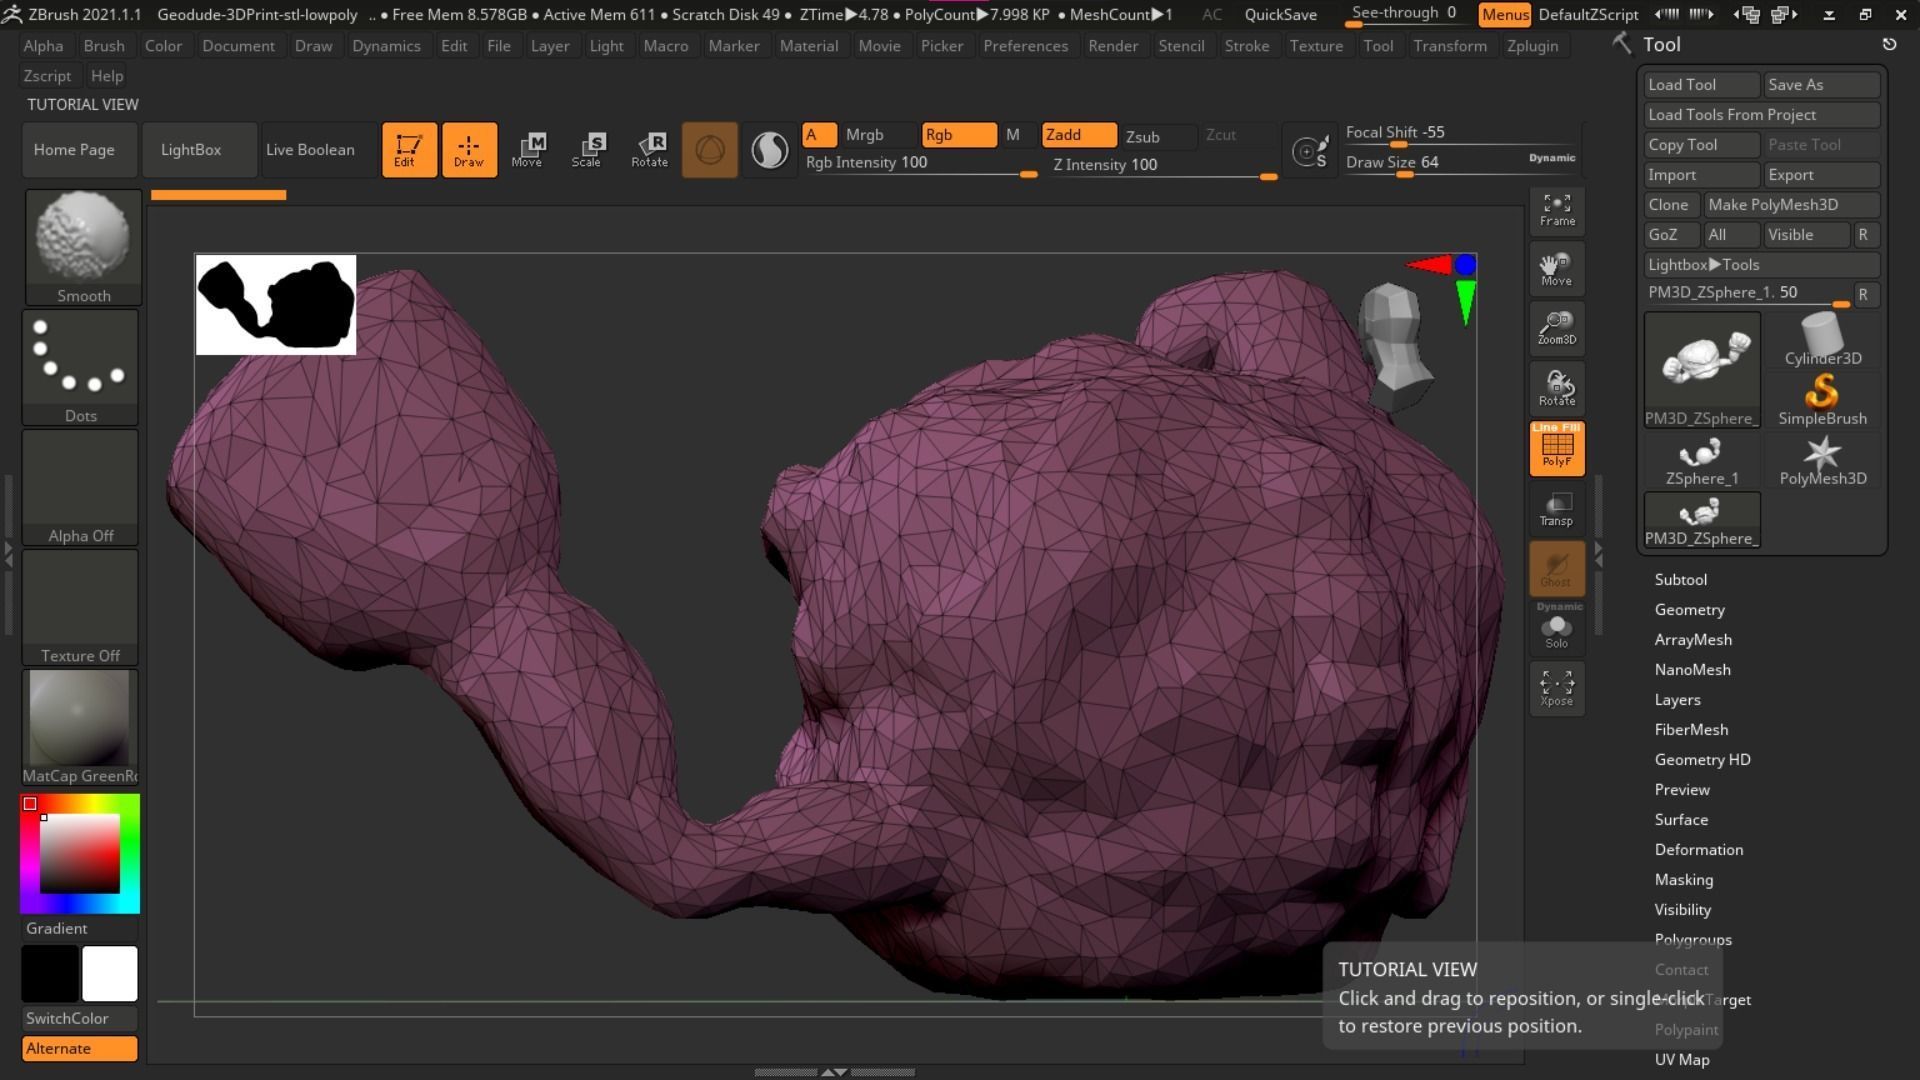Pick a hue in the color picker square
Screen dimensions: 1920x1080
79,853
